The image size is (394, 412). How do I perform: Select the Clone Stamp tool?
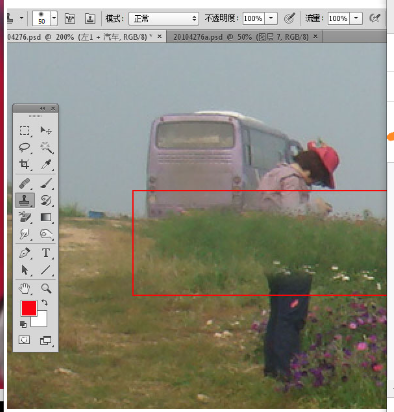point(25,200)
